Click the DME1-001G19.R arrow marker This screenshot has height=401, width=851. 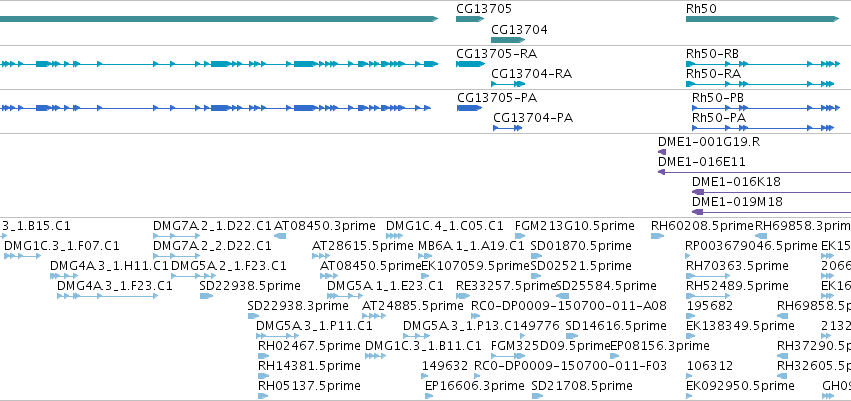[662, 152]
